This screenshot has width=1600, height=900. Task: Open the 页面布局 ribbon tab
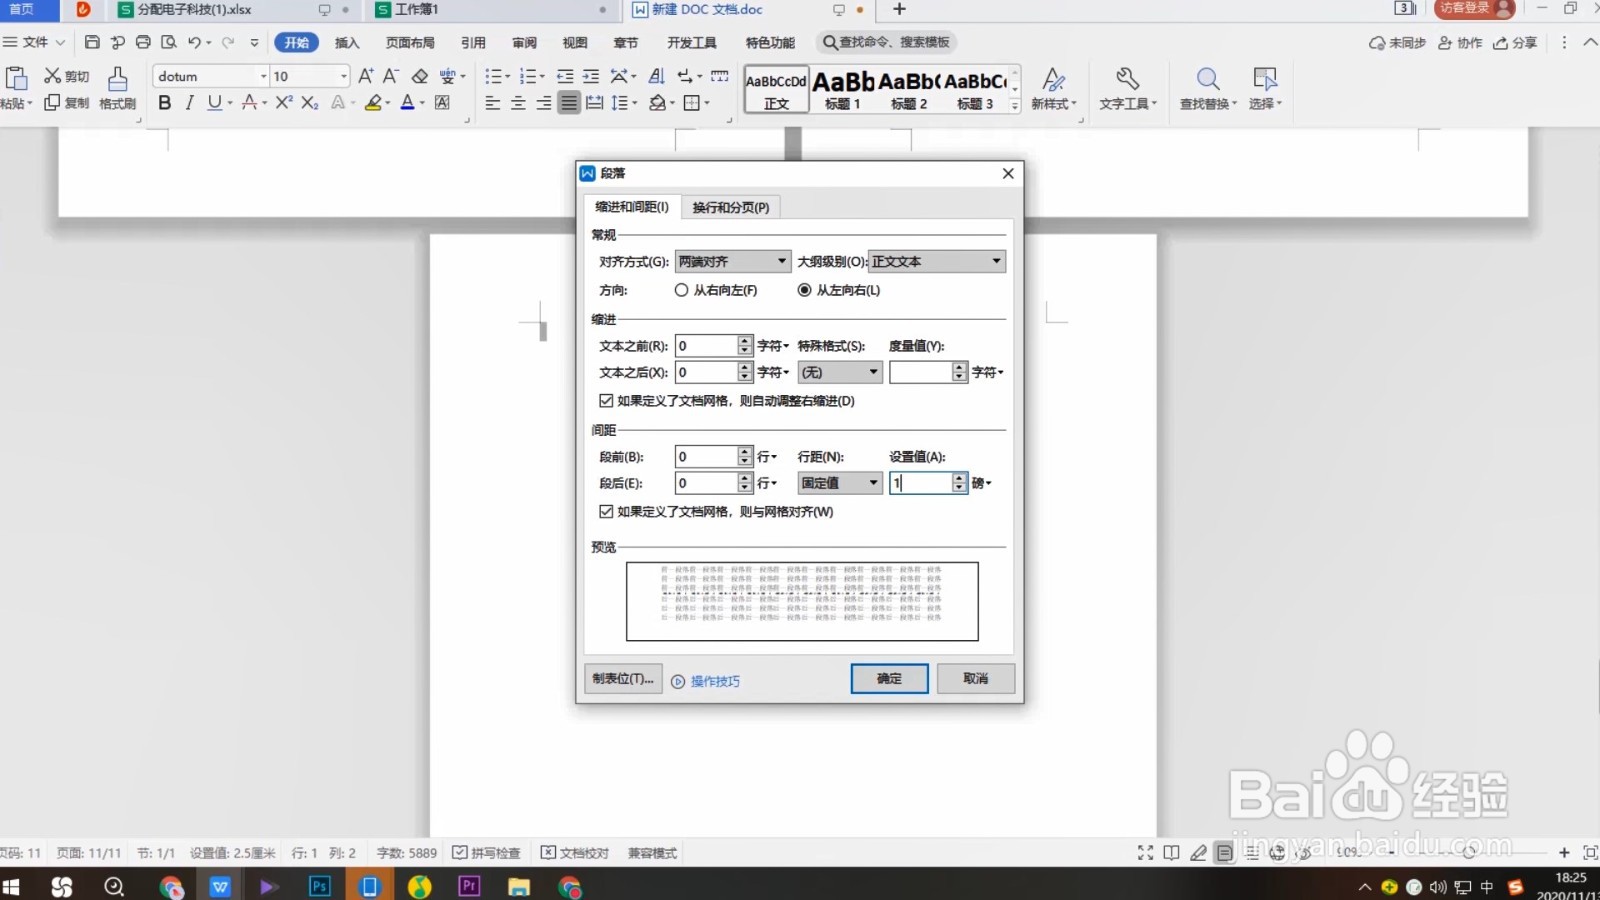coord(410,42)
